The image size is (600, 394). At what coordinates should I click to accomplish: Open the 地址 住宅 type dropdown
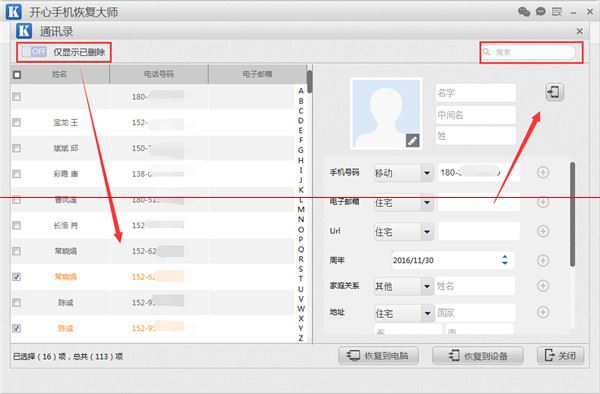click(x=404, y=313)
